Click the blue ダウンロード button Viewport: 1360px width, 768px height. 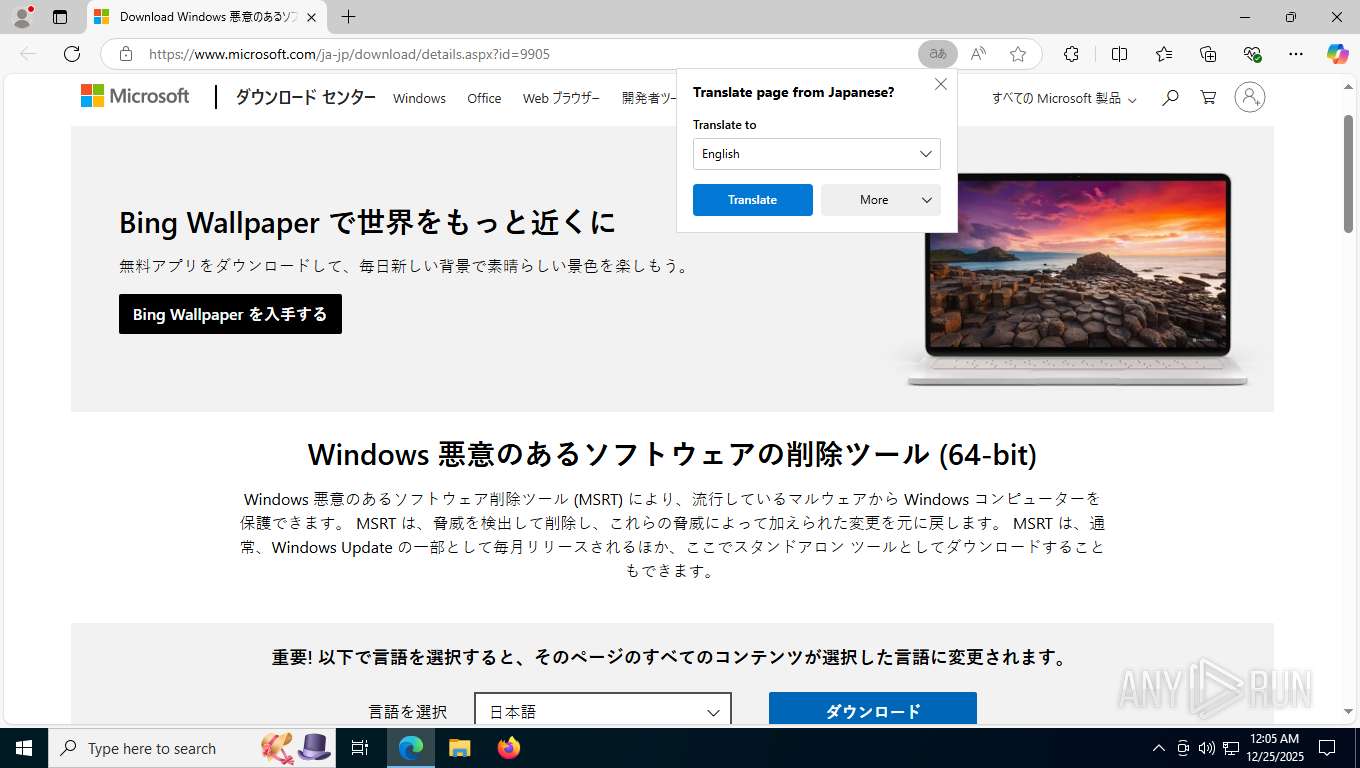(x=873, y=710)
